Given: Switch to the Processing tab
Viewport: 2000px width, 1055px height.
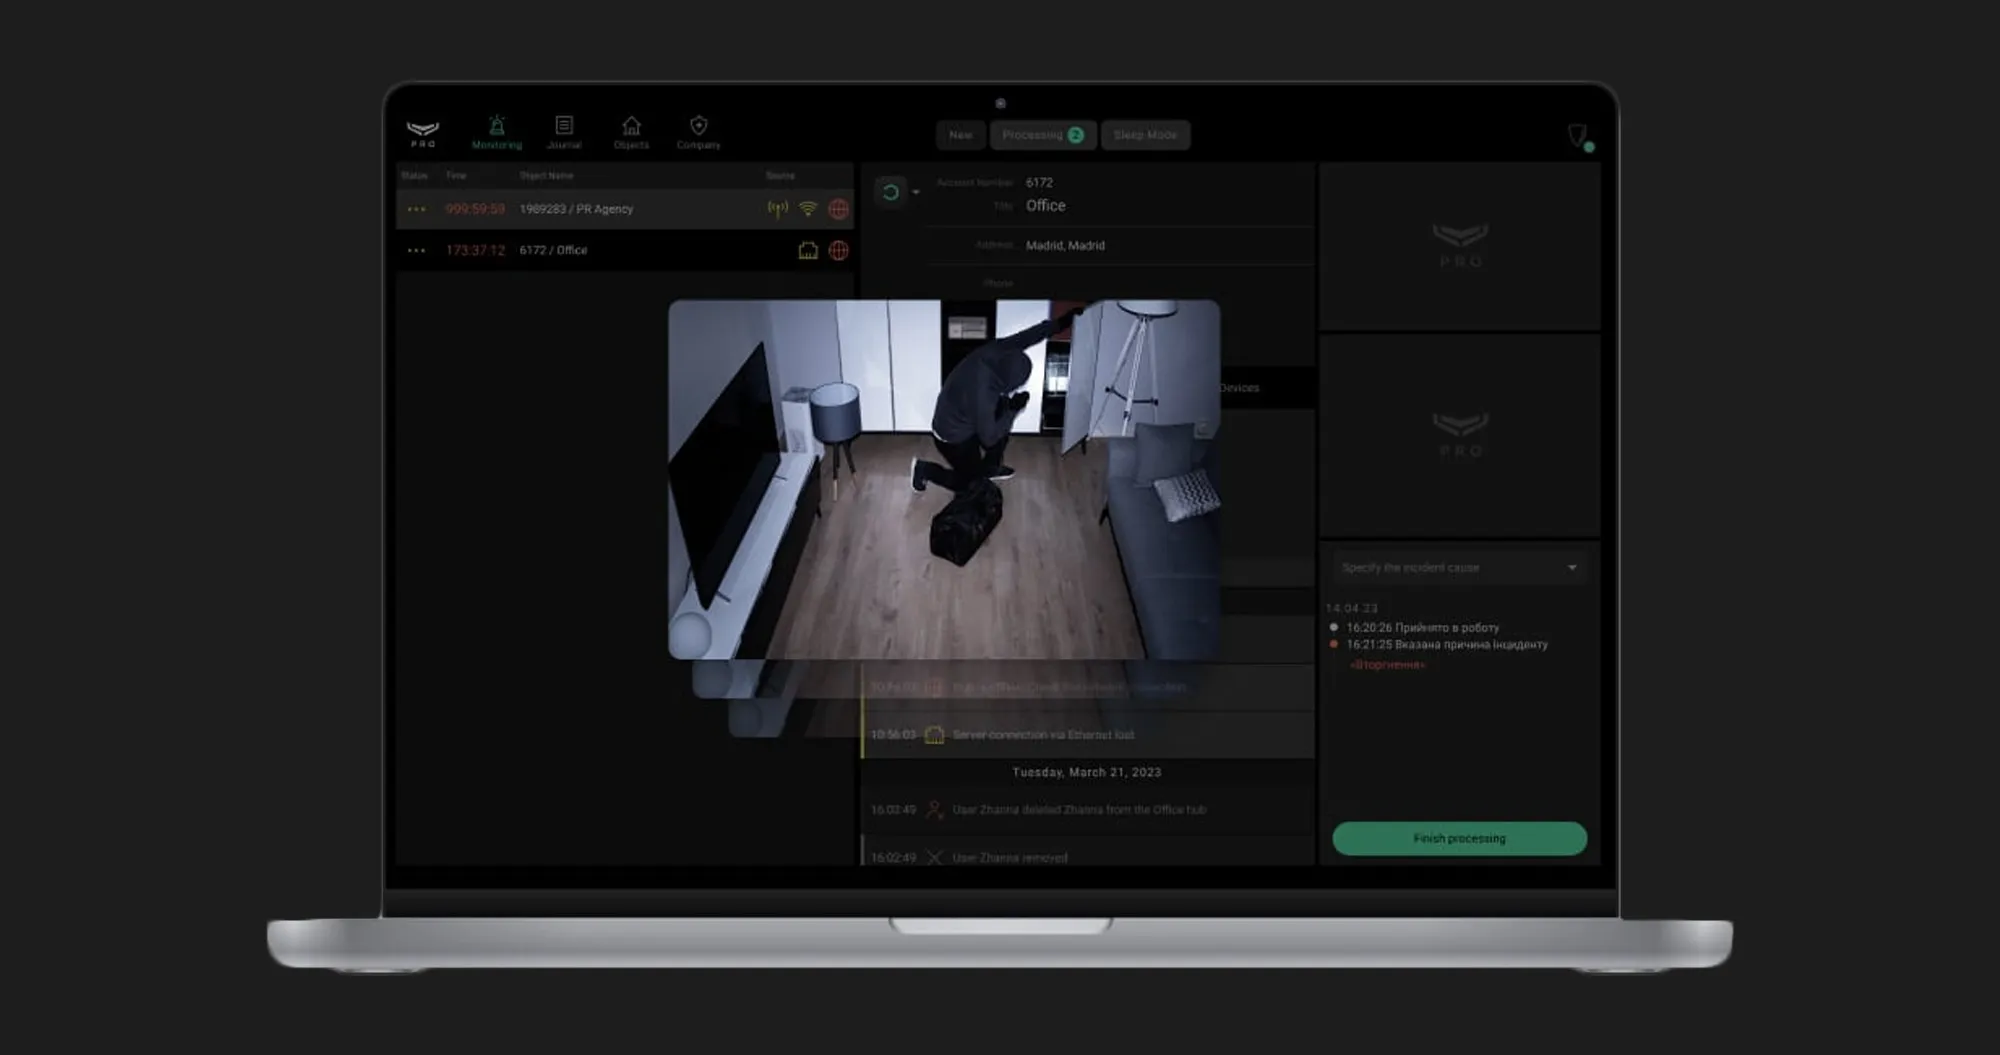Looking at the screenshot, I should [1043, 135].
